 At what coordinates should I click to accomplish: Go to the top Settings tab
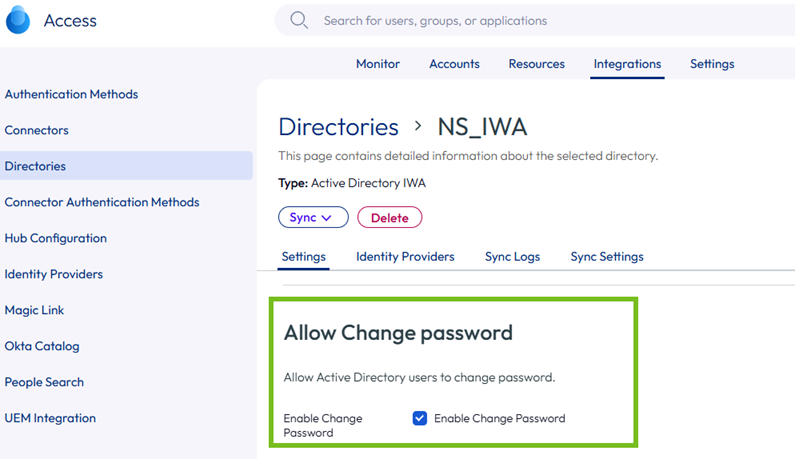(x=712, y=64)
